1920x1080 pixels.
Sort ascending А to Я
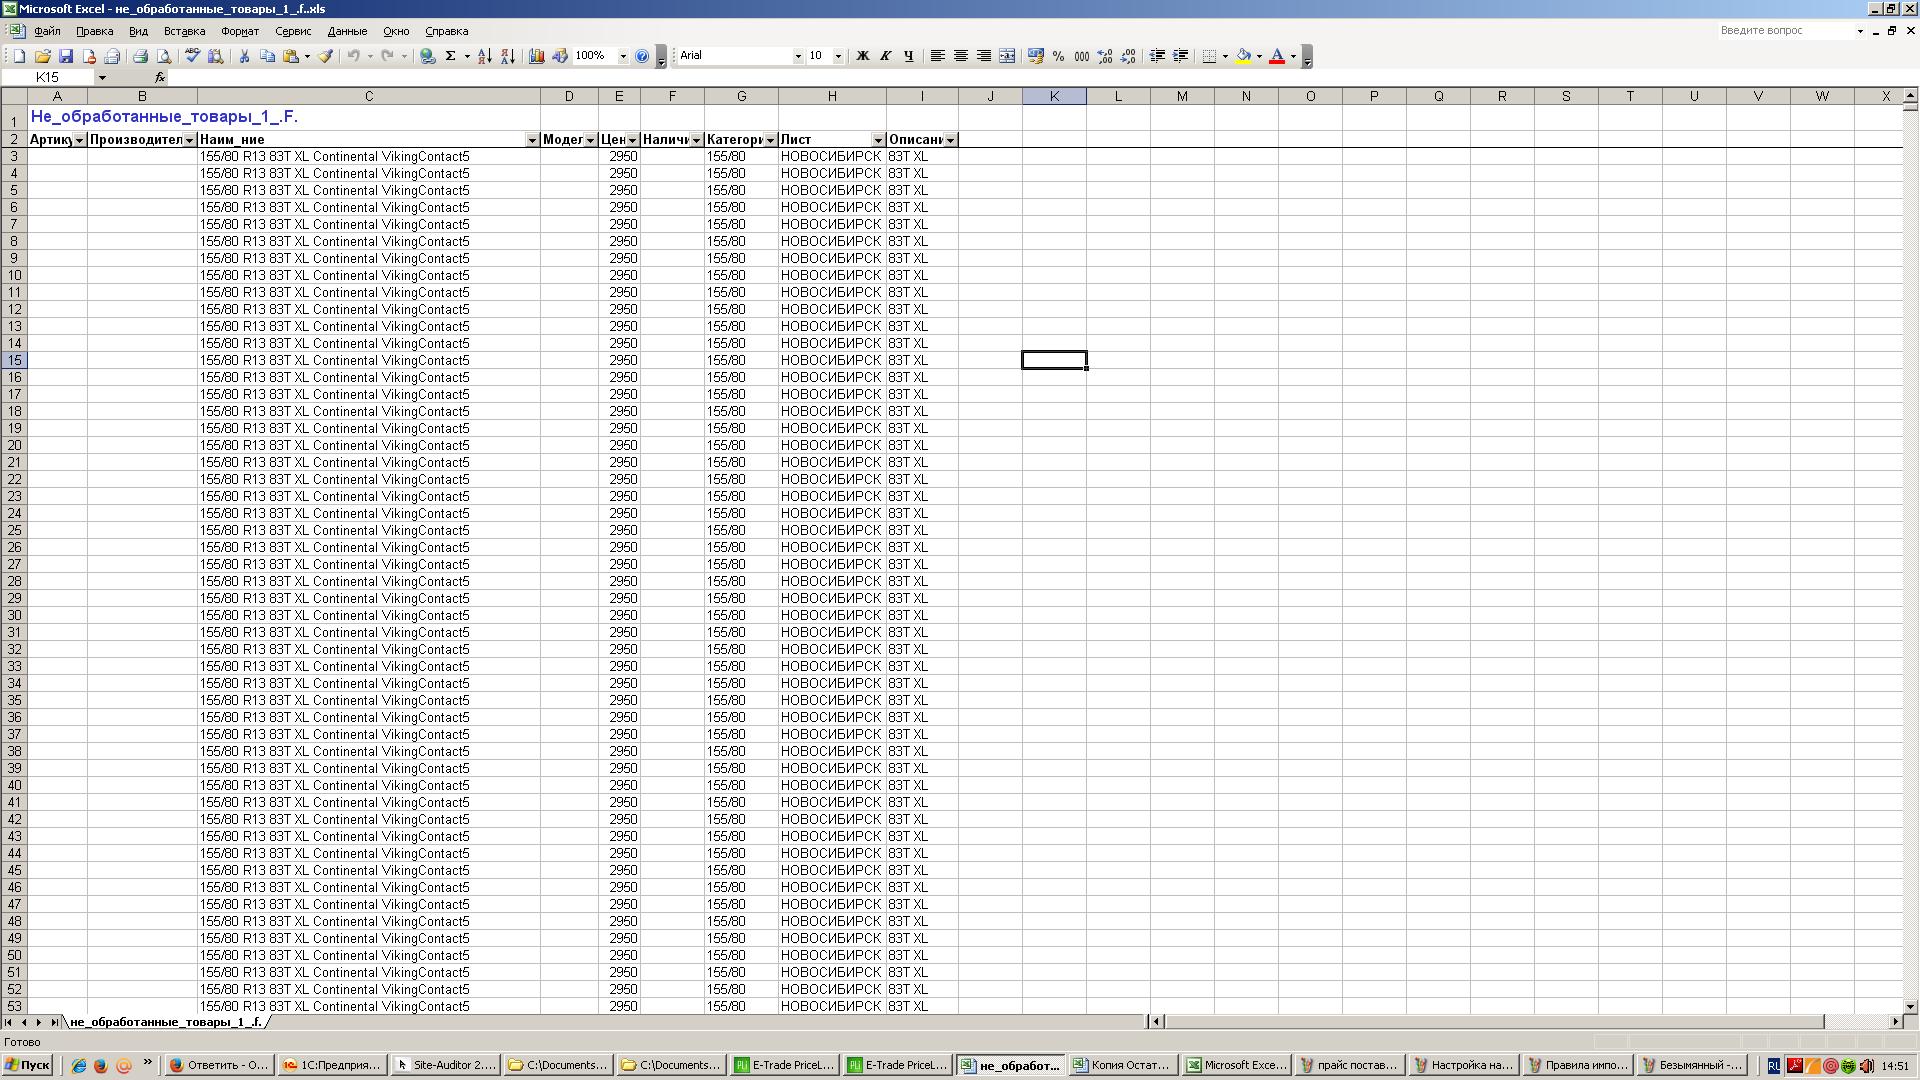point(485,56)
